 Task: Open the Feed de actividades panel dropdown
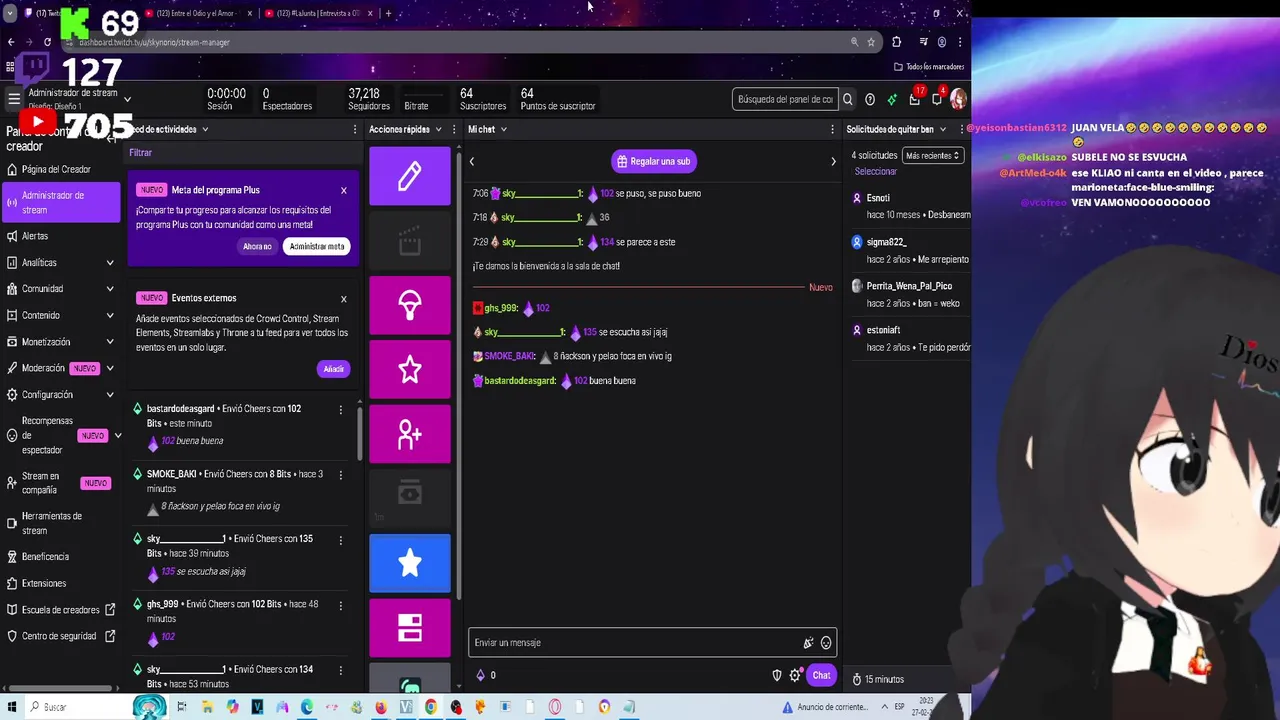point(205,129)
